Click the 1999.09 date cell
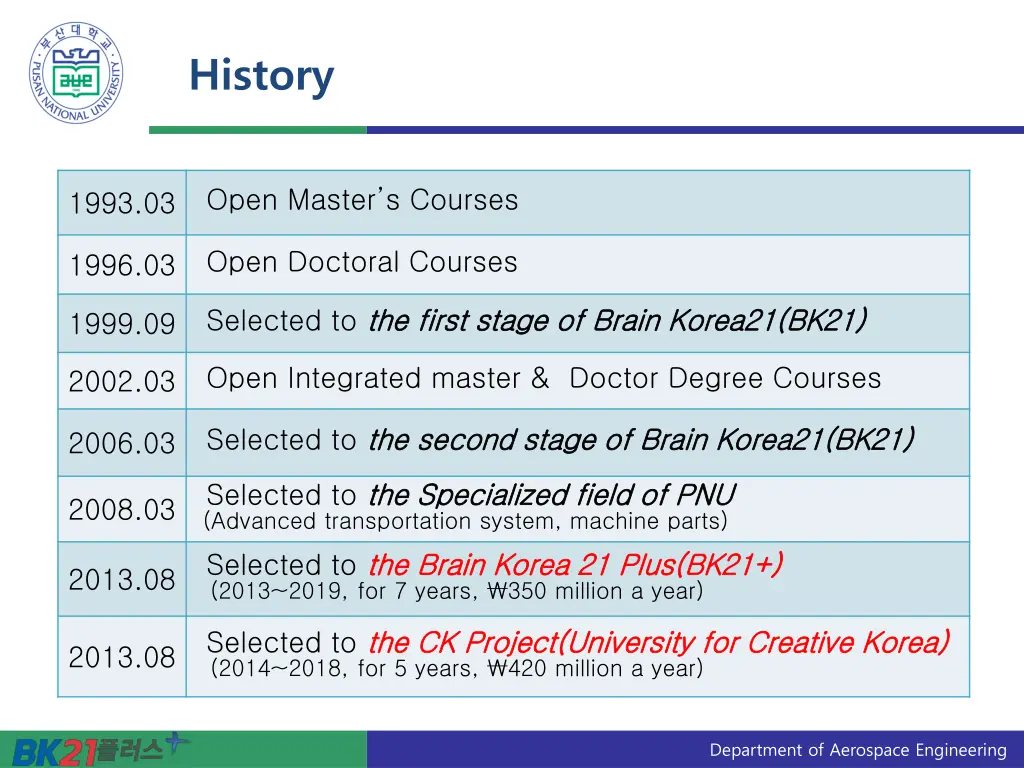The image size is (1024, 768). click(x=122, y=324)
